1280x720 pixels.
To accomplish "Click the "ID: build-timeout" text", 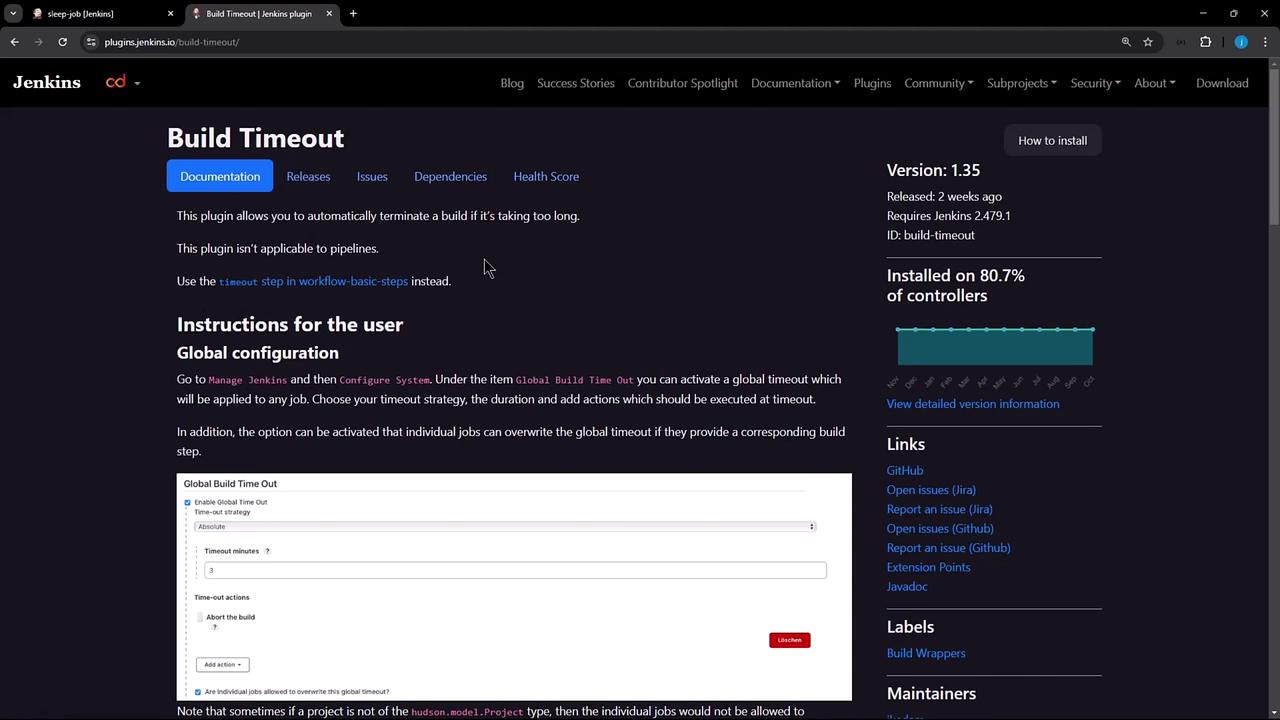I will click(931, 235).
